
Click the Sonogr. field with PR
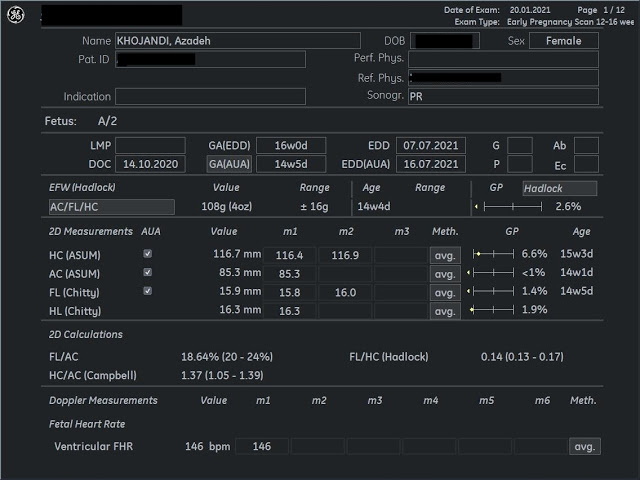[x=503, y=96]
